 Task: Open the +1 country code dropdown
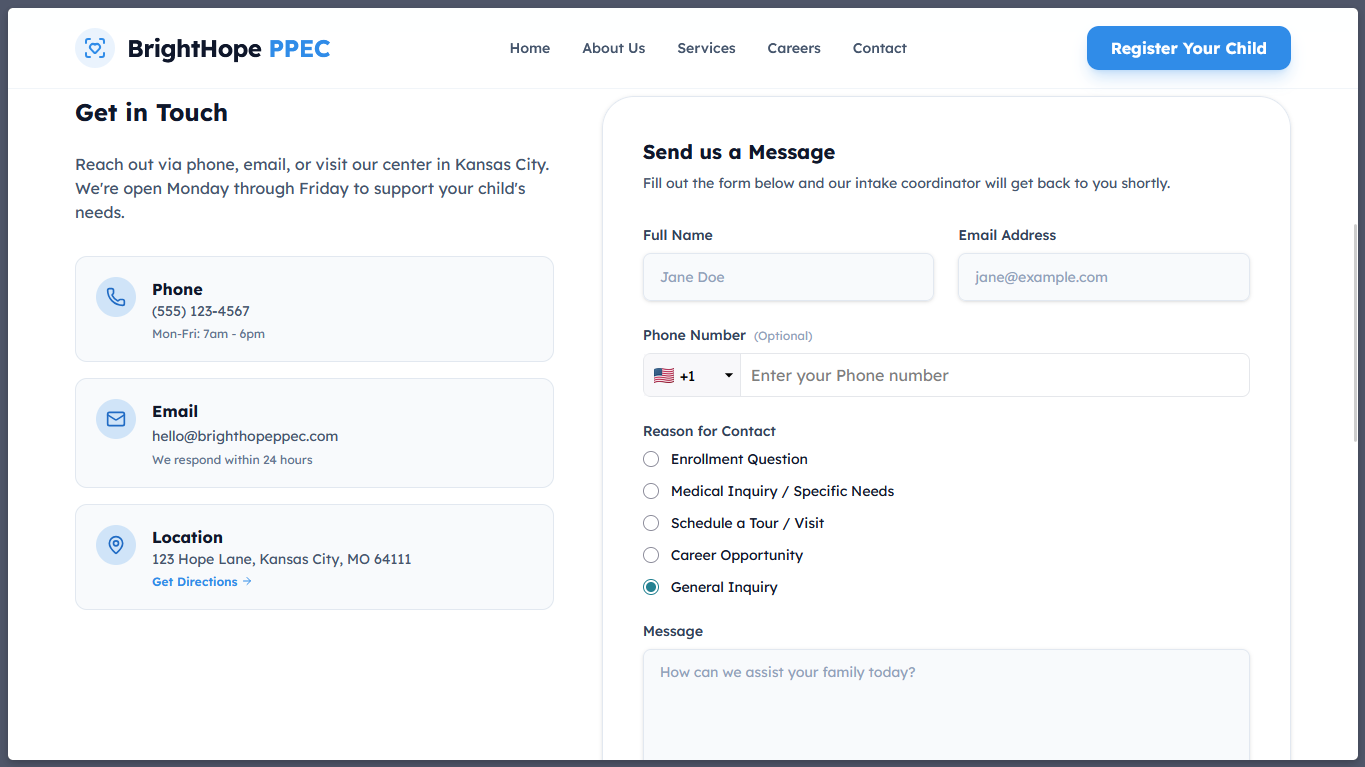[x=692, y=376]
